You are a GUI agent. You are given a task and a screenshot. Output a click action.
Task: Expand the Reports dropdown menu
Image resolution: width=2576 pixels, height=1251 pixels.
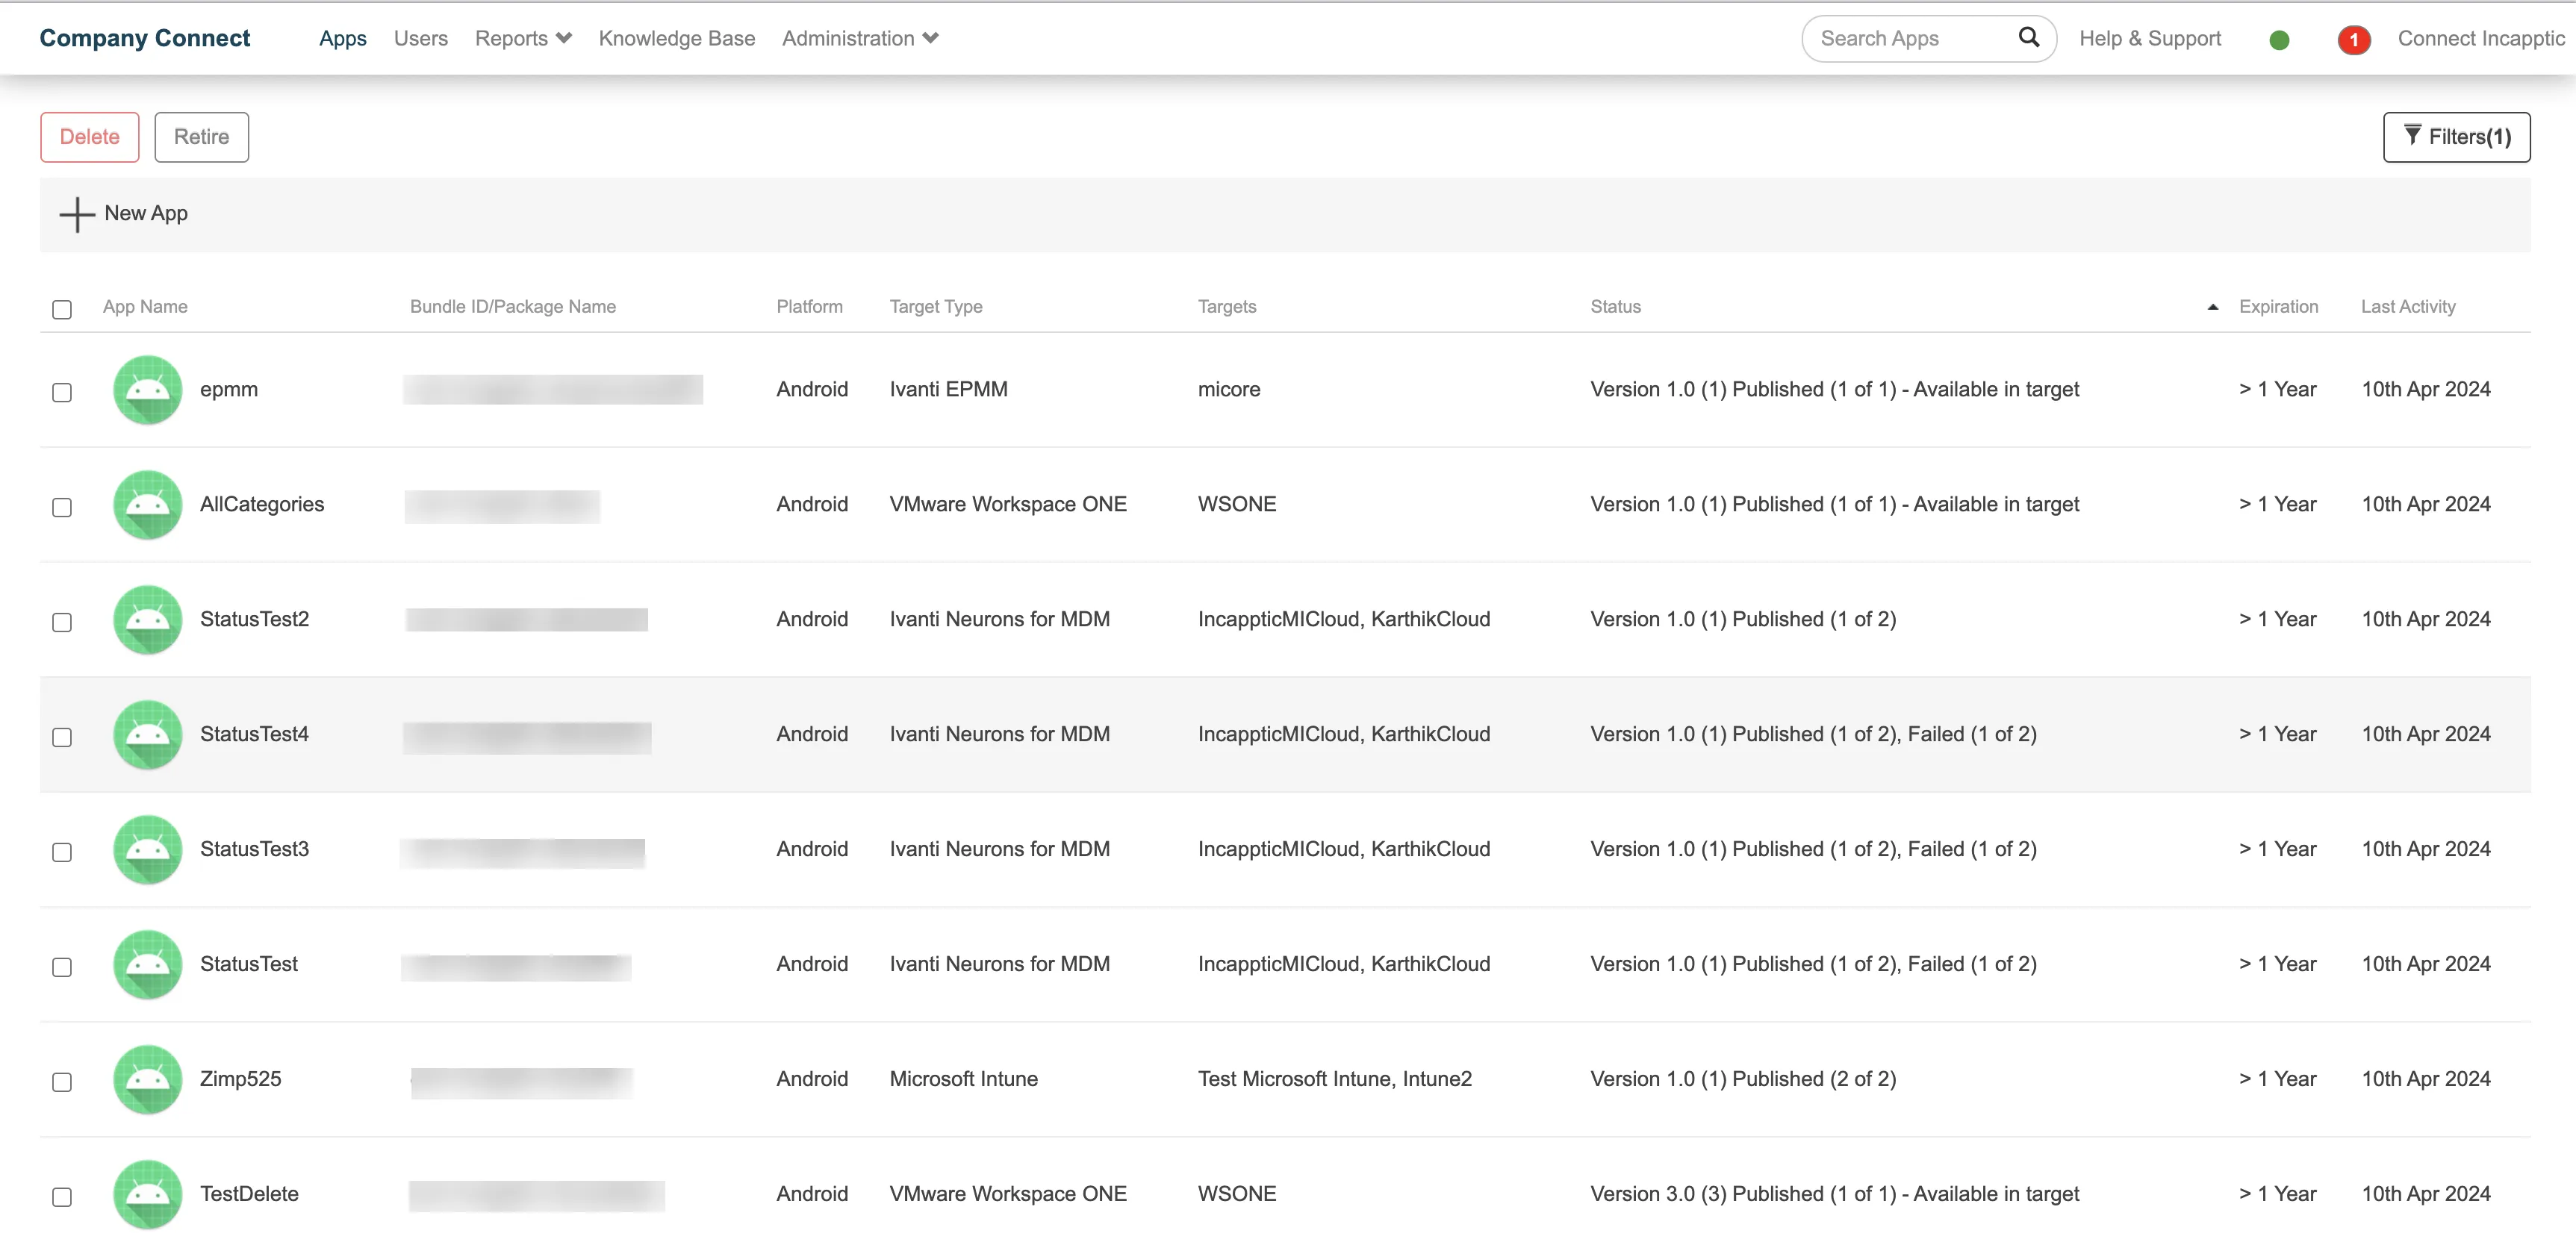[523, 38]
